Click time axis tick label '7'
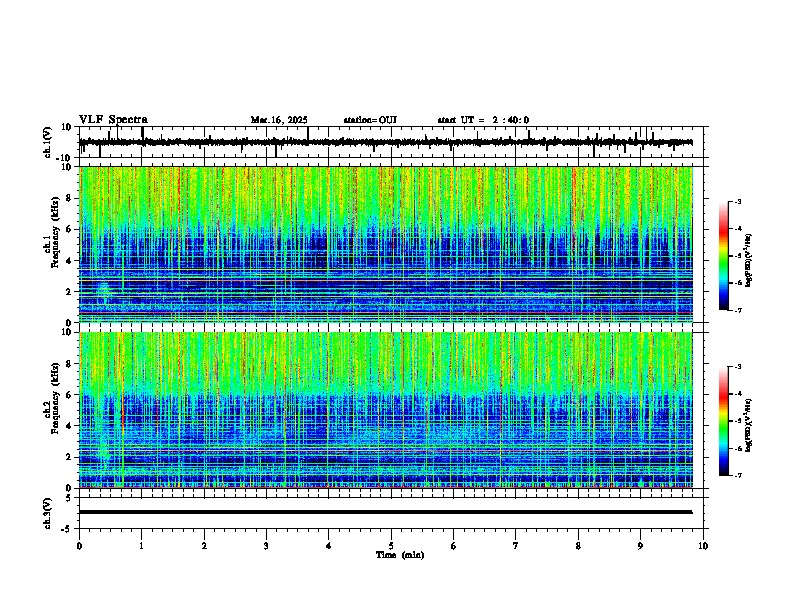This screenshot has height=612, width=792. 516,546
